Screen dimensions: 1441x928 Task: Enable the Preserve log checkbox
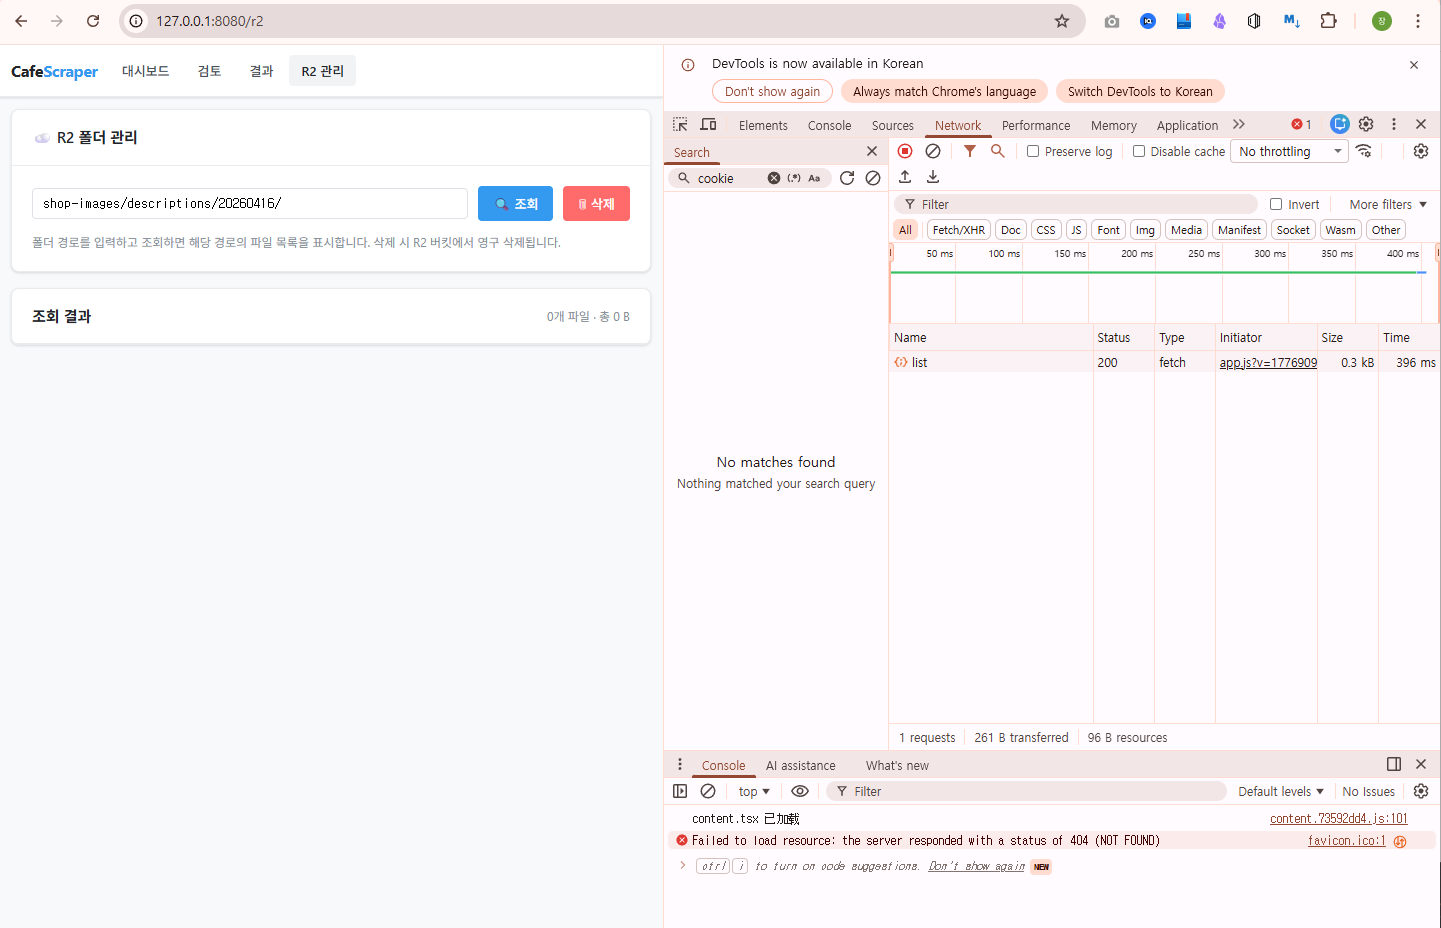coord(1033,151)
